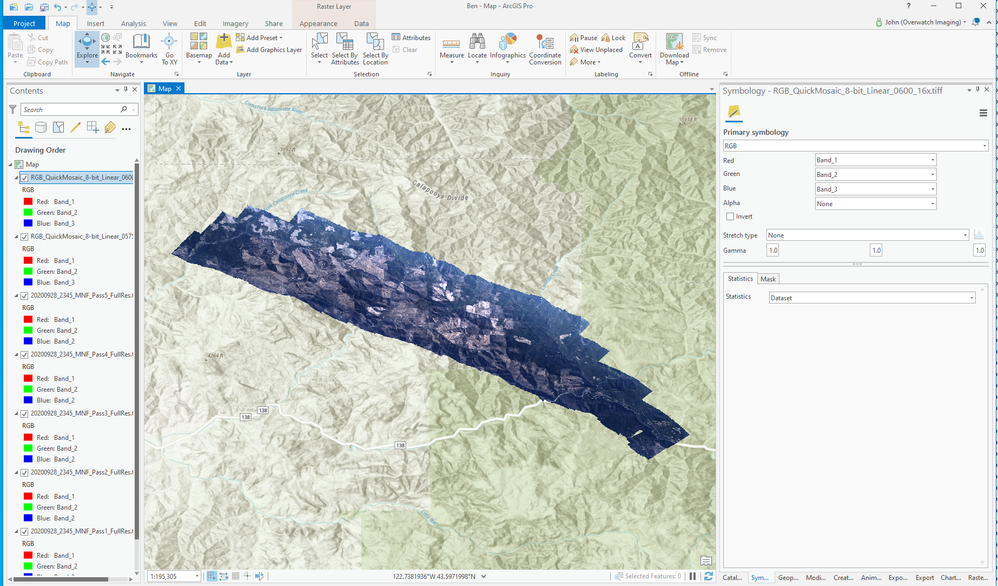Click View Unplaced labels button

click(596, 50)
